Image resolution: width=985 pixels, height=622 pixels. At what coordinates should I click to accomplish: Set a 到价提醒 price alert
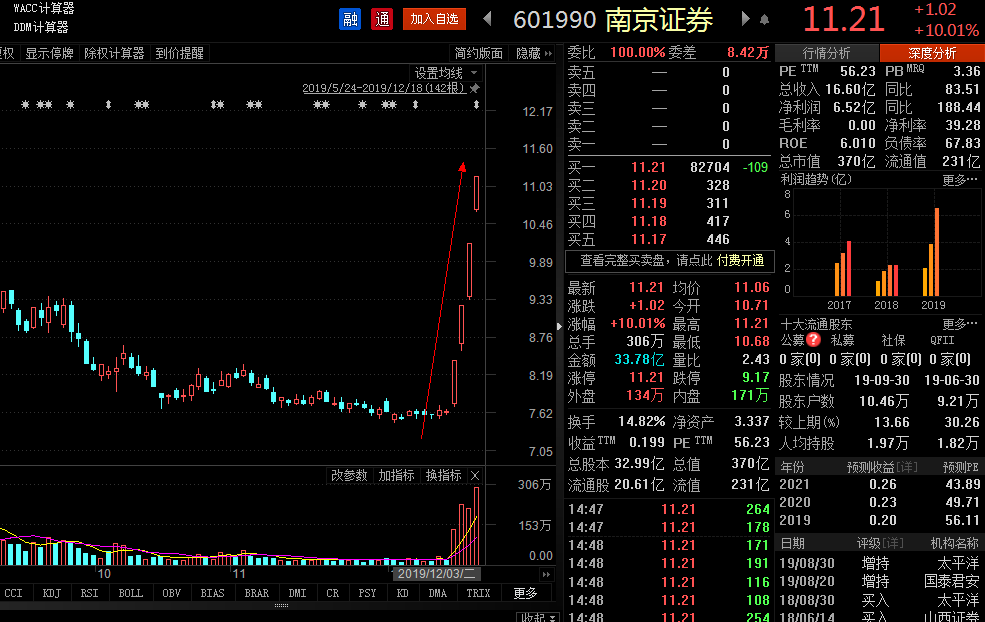click(180, 53)
